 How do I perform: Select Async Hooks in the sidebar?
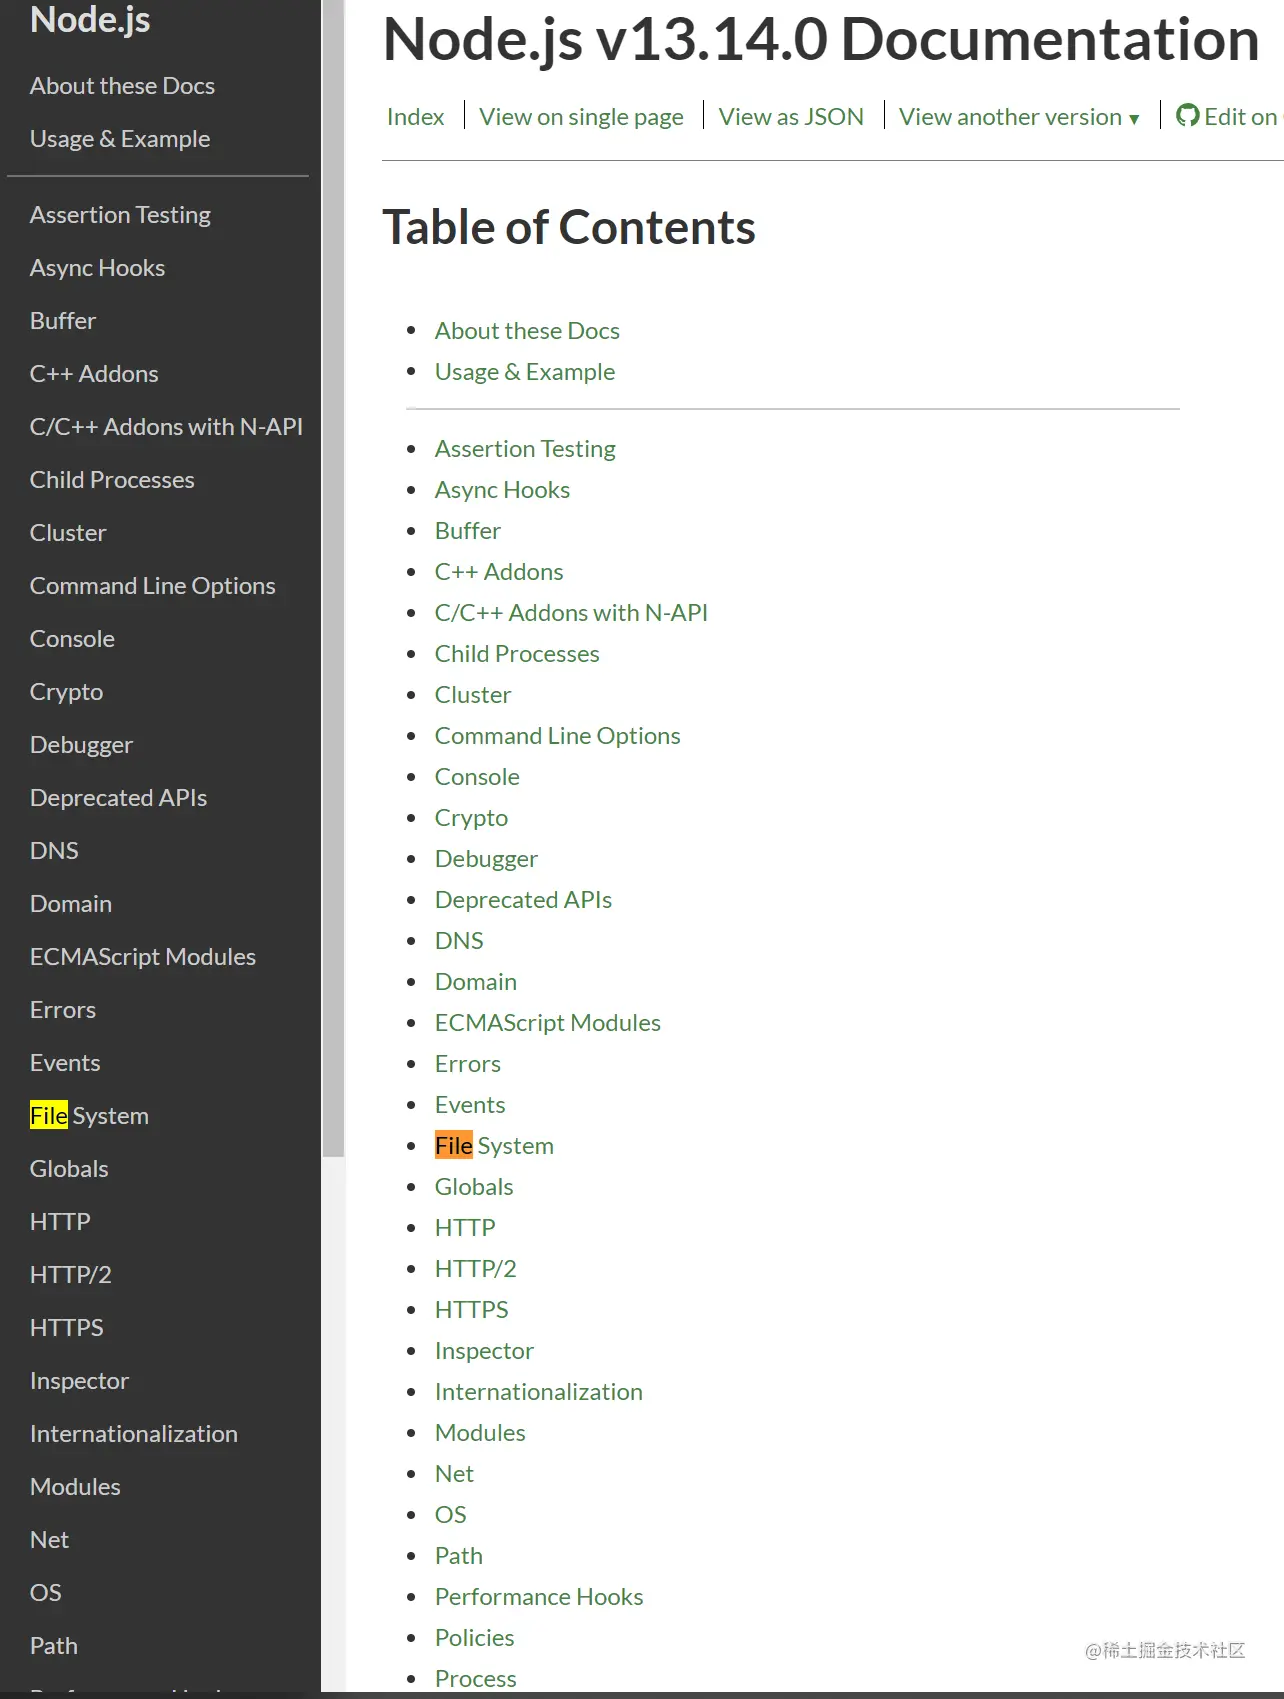(97, 268)
